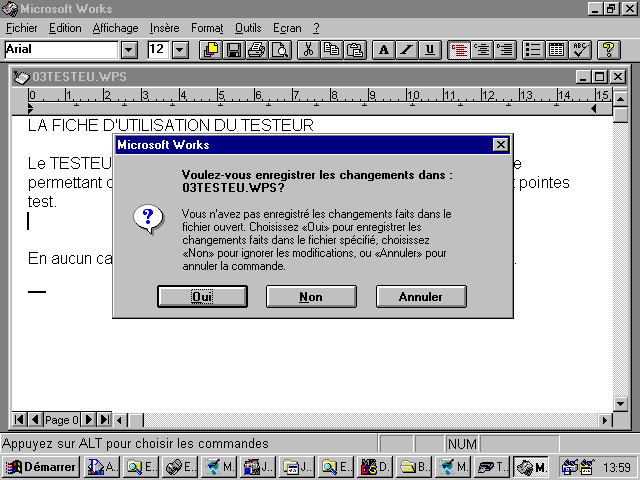Screen dimensions: 640x480
Task: Click inside the font size field
Action: point(158,50)
